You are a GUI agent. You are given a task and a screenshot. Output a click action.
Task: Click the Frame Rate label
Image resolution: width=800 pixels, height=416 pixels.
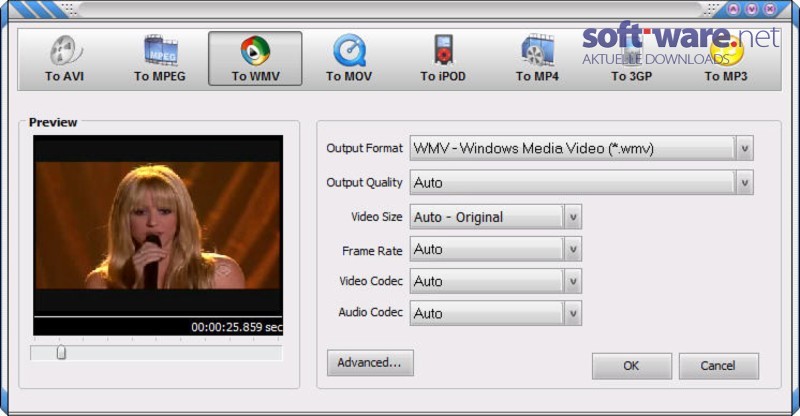tap(372, 251)
